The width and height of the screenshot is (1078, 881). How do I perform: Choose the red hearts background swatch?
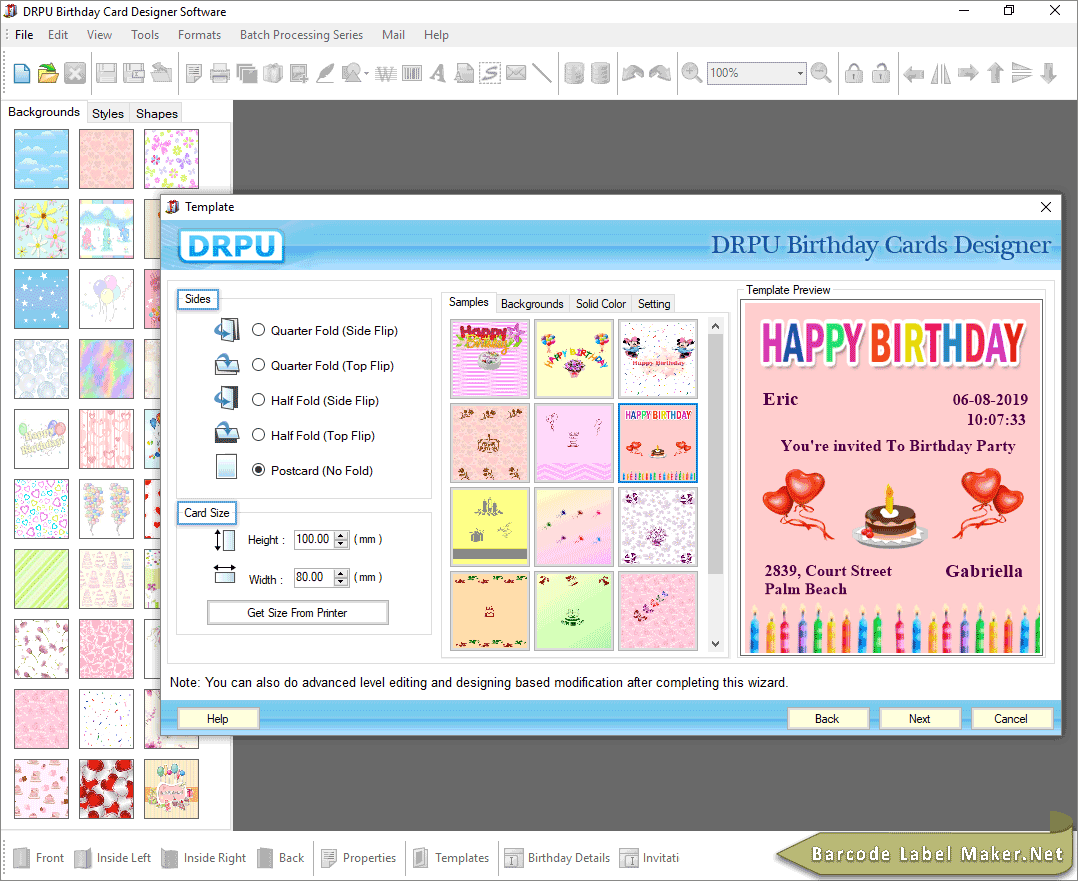pyautogui.click(x=107, y=789)
